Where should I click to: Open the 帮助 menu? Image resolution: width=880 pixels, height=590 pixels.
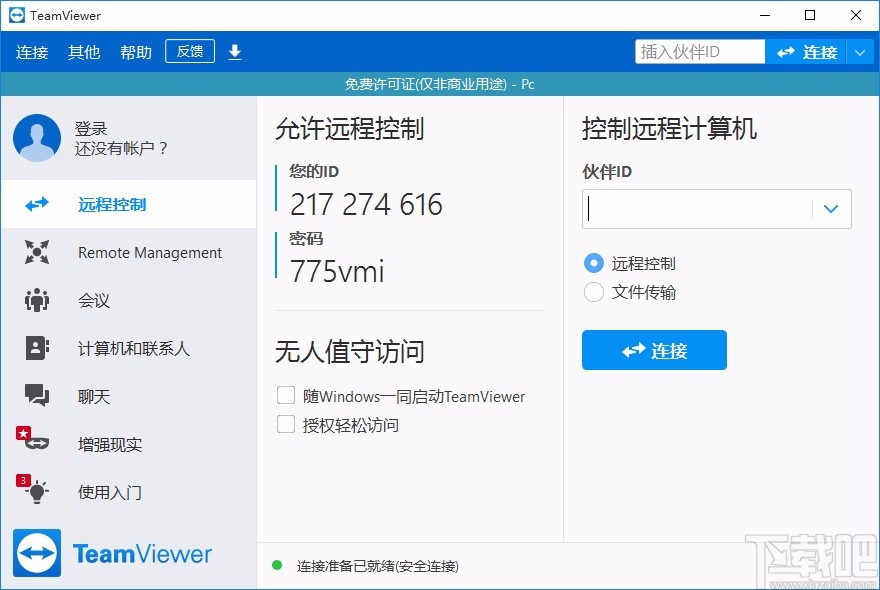(x=135, y=51)
